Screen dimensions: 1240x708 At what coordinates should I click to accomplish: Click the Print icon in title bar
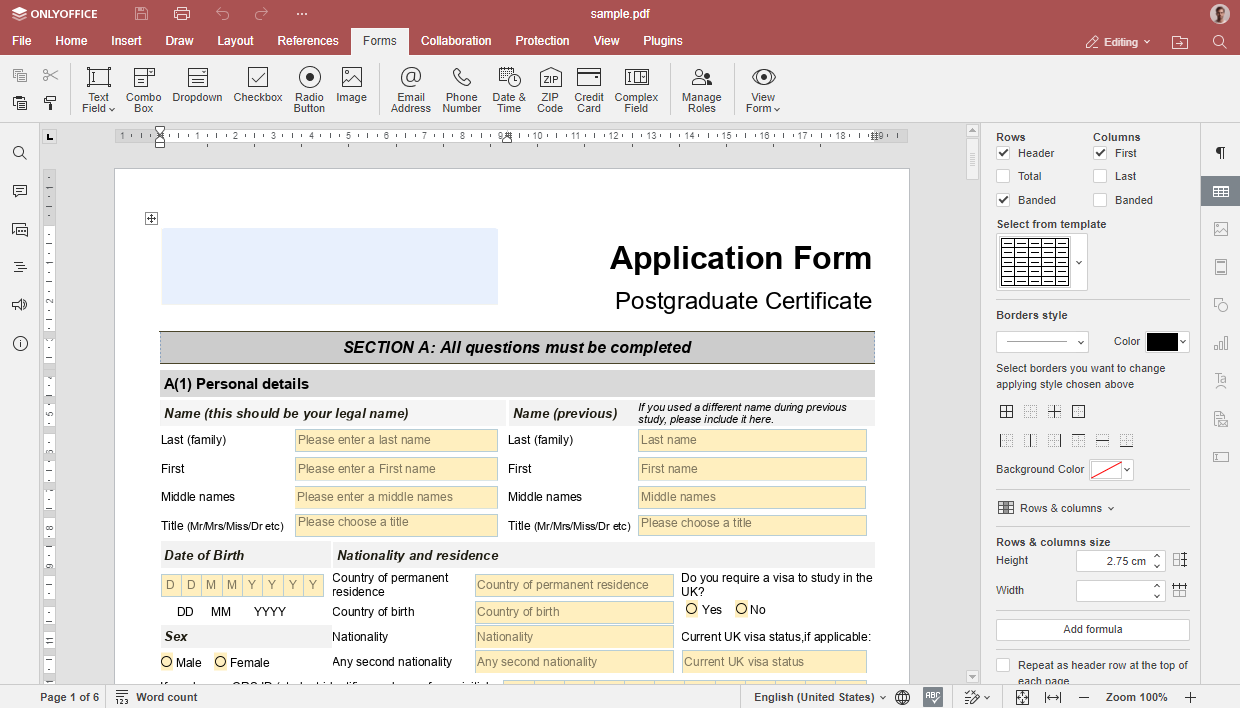[x=181, y=14]
